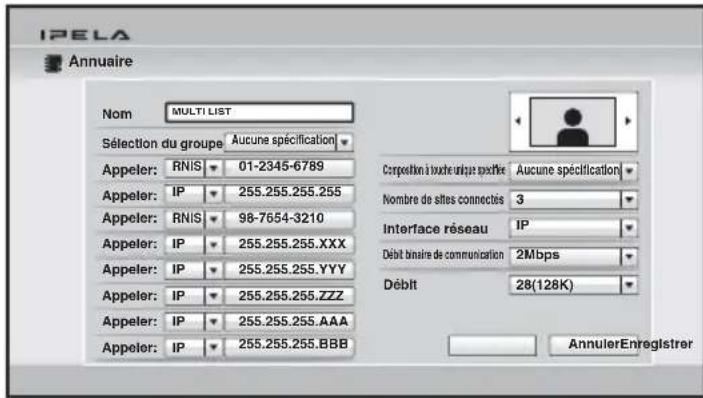Open IP type dropdown beside 255.255.255.XXX

(x=194, y=244)
